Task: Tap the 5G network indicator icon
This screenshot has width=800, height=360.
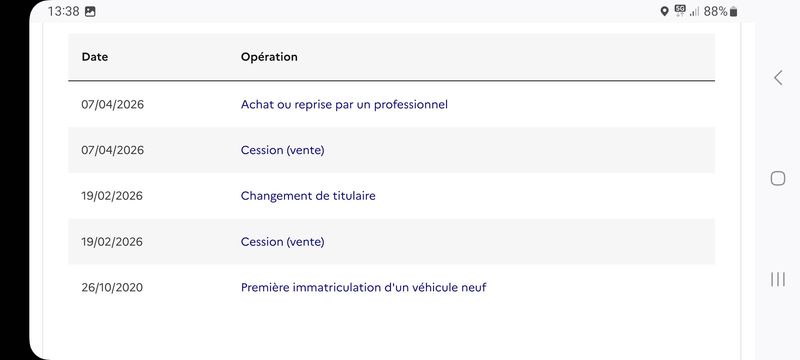Action: click(x=680, y=11)
